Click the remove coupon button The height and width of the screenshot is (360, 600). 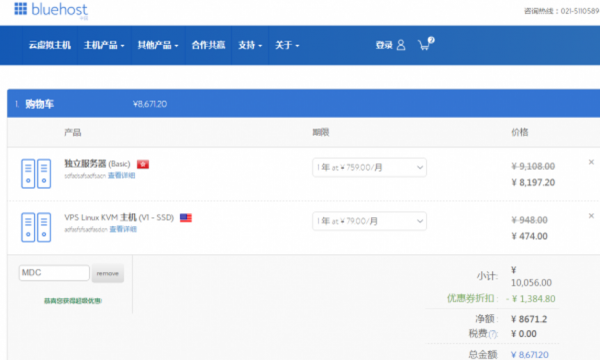pyautogui.click(x=108, y=273)
